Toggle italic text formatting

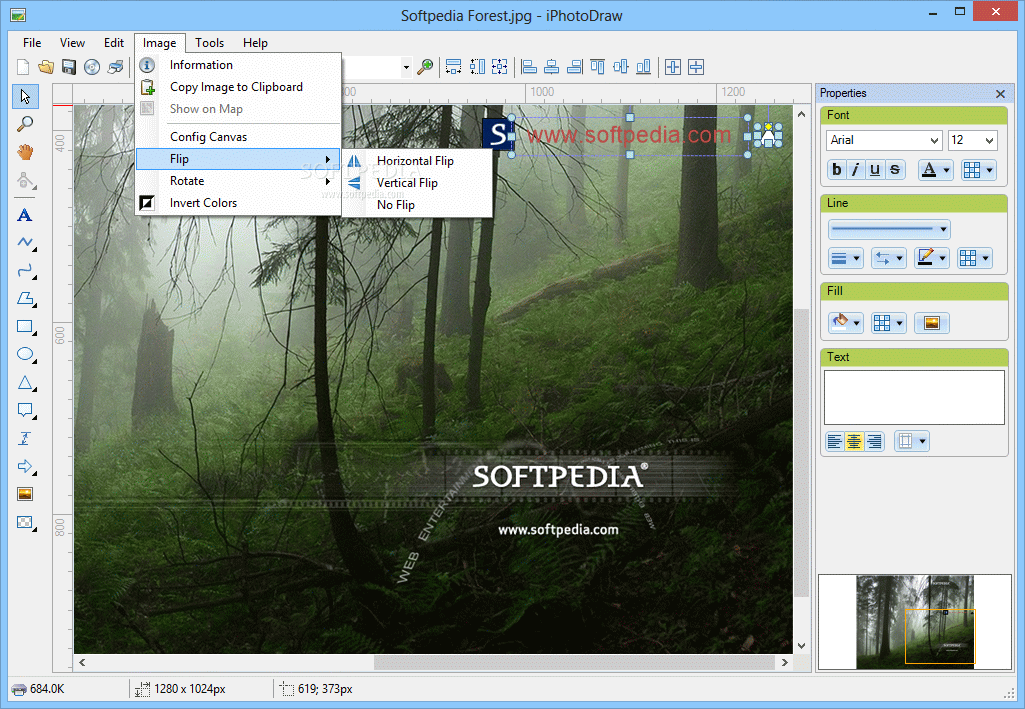click(855, 170)
